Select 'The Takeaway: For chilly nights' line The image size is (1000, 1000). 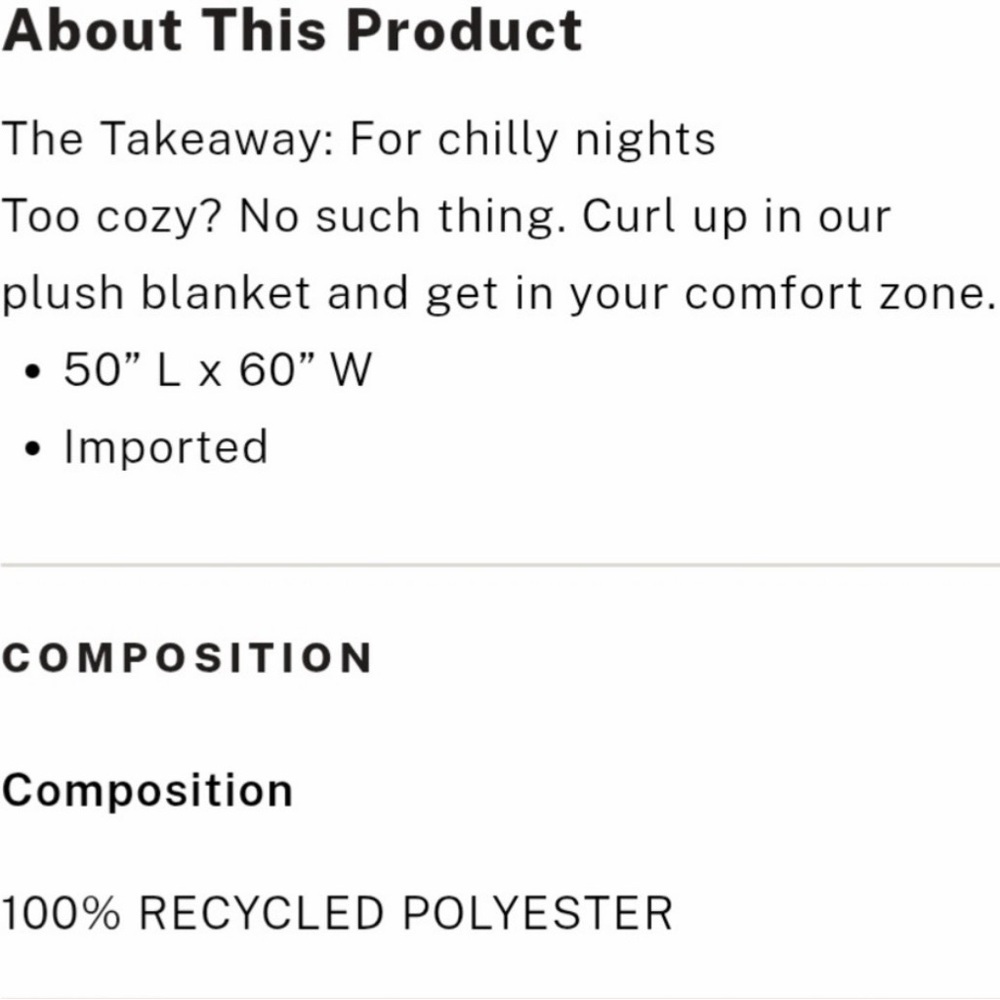pyautogui.click(x=359, y=139)
